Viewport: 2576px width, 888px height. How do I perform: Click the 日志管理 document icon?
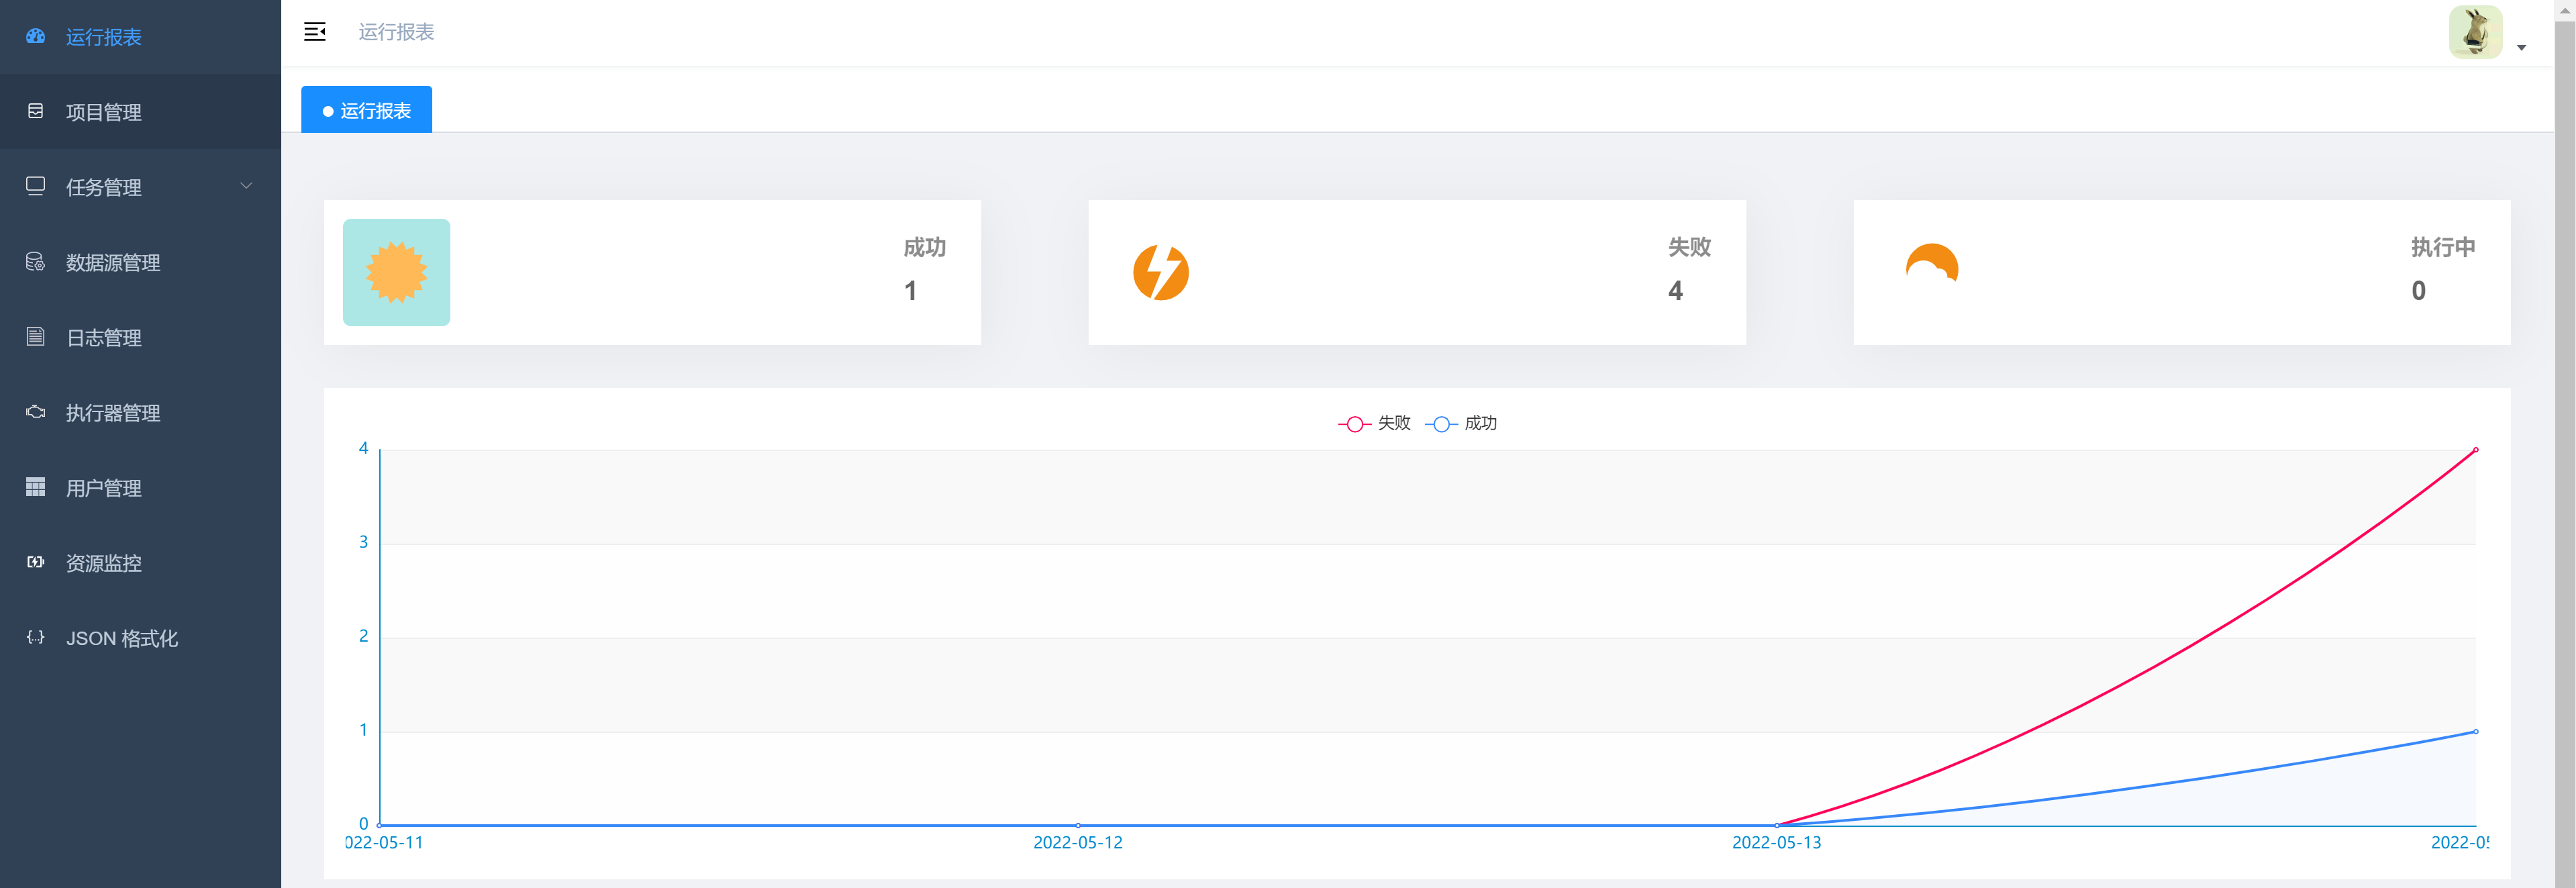(x=36, y=337)
